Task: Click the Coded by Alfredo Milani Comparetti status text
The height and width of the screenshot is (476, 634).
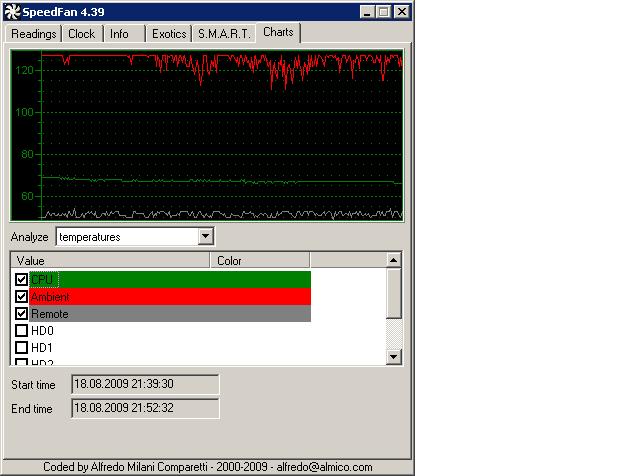Action: [x=207, y=467]
